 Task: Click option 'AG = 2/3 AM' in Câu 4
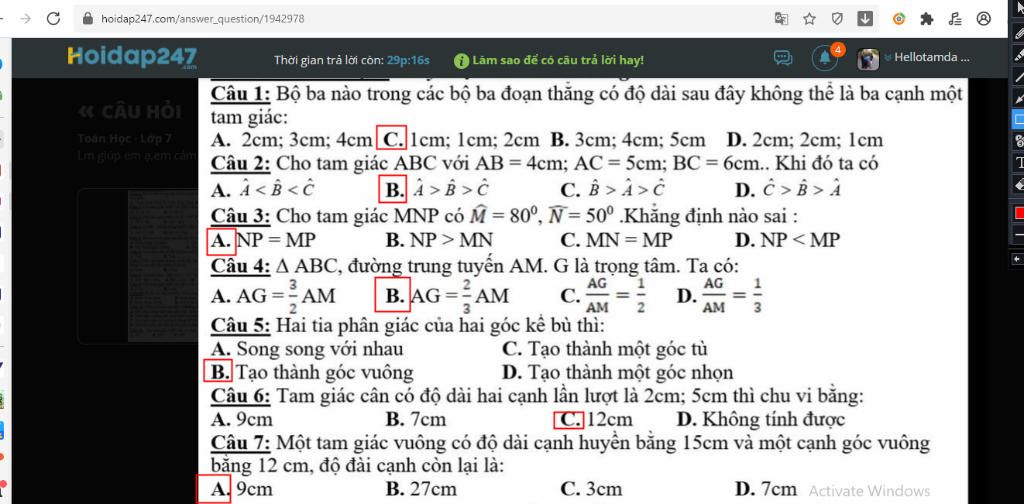459,295
